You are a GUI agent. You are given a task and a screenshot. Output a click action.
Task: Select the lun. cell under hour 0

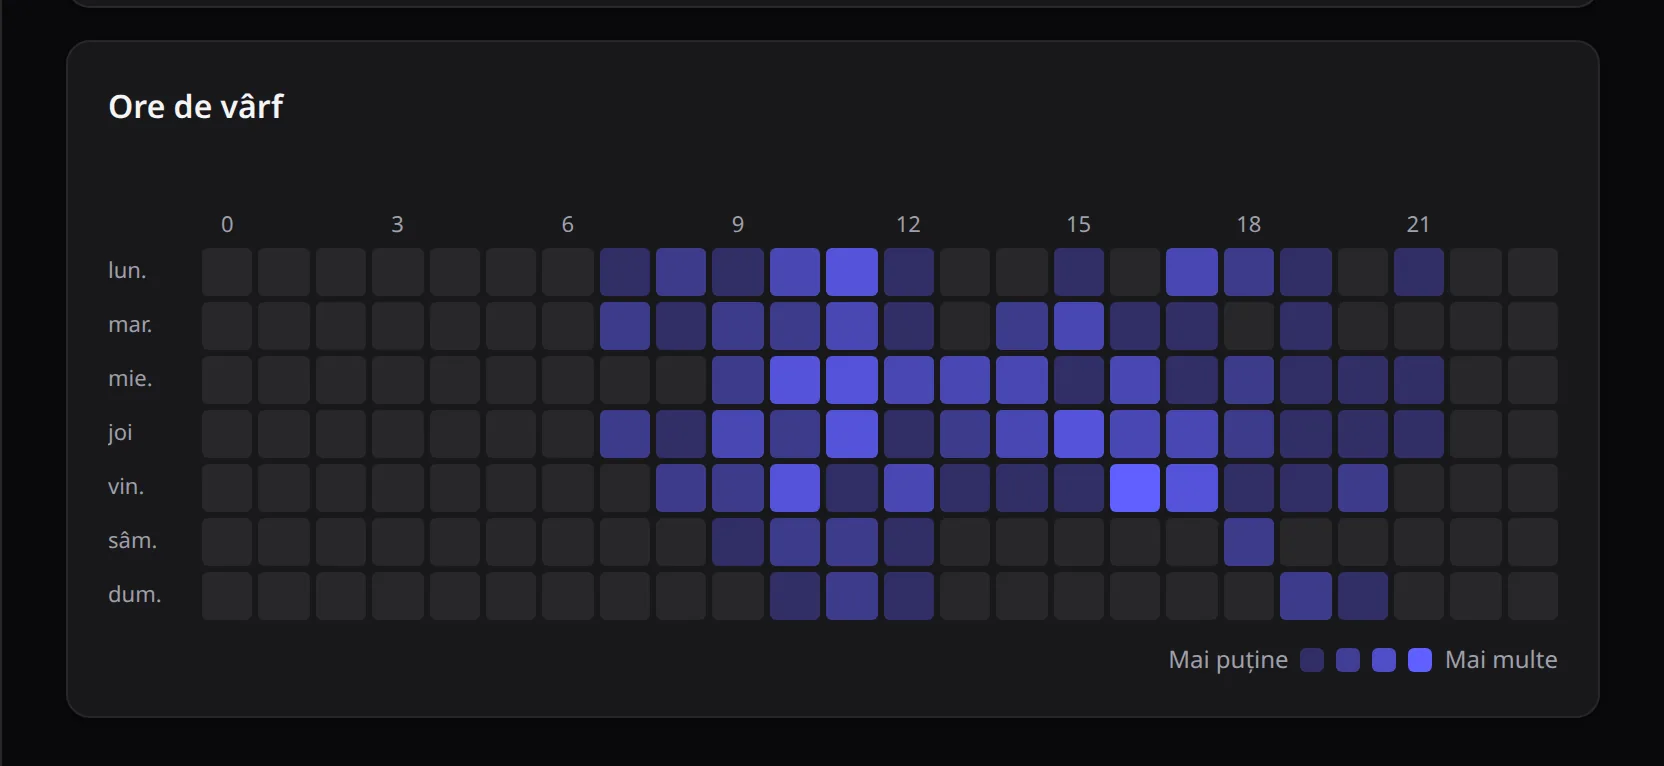227,272
